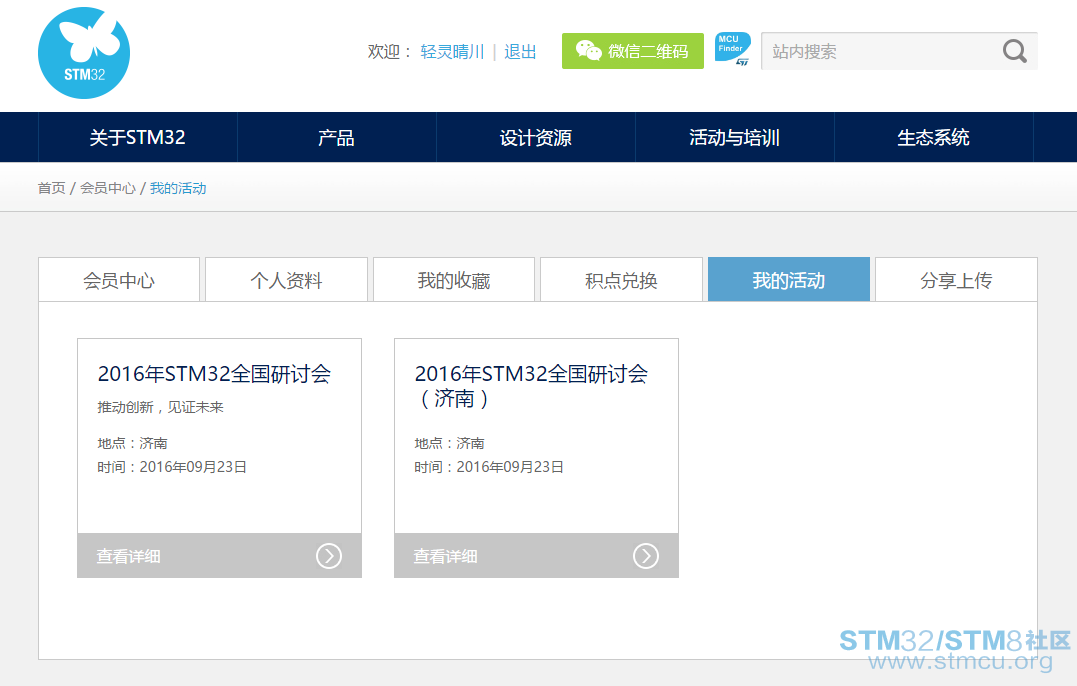Switch to the 会员中心 tab
Viewport: 1077px width, 686px height.
tap(119, 279)
